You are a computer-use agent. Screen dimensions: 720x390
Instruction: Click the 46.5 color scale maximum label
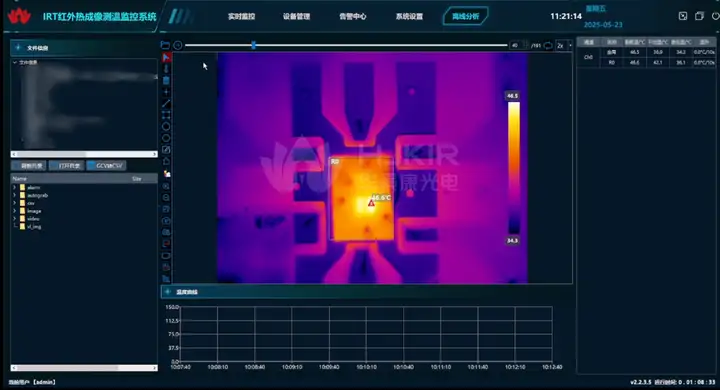[512, 96]
